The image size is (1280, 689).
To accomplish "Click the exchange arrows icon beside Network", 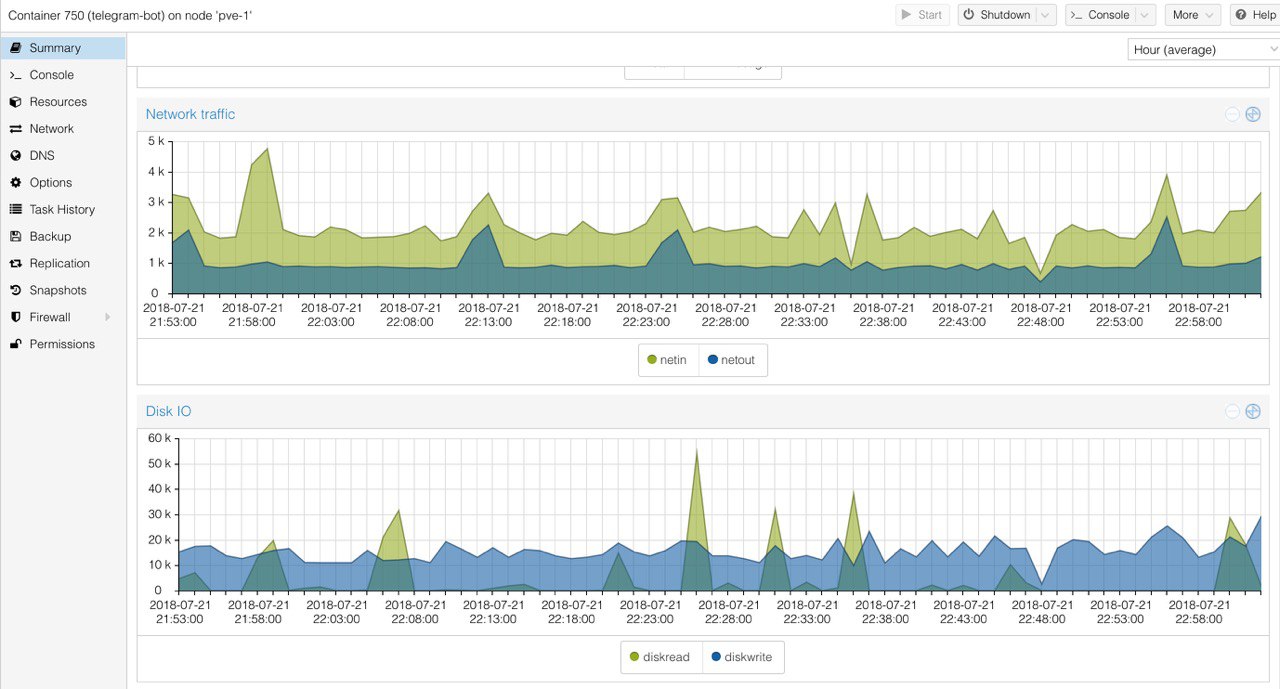I will point(15,129).
